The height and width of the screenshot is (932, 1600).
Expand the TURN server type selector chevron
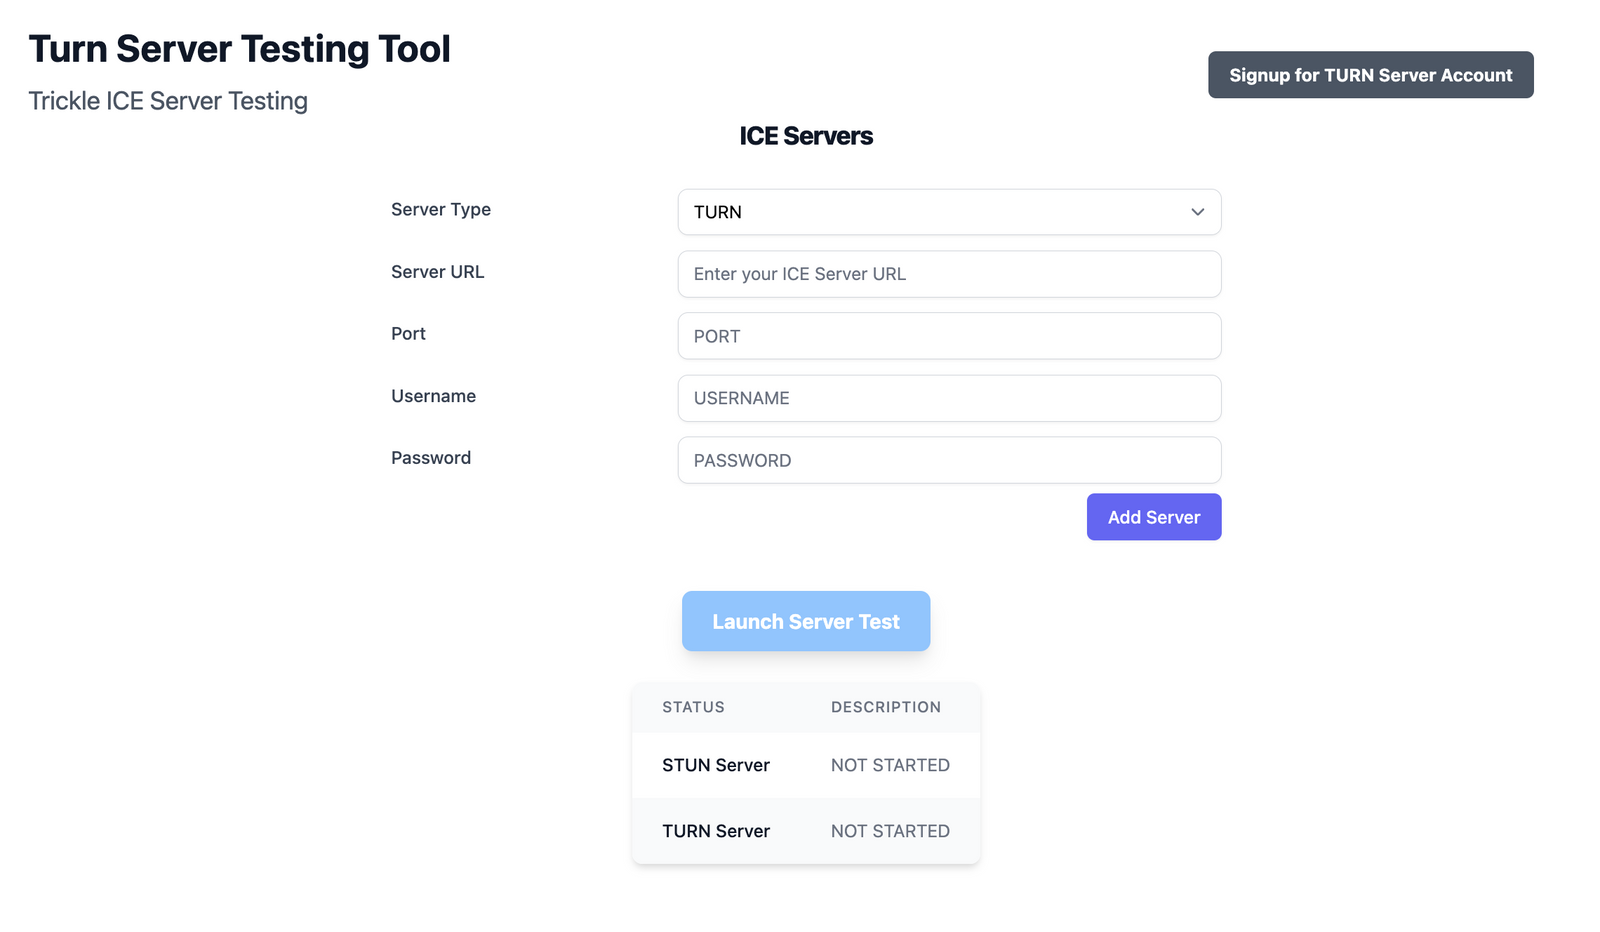[1197, 212]
